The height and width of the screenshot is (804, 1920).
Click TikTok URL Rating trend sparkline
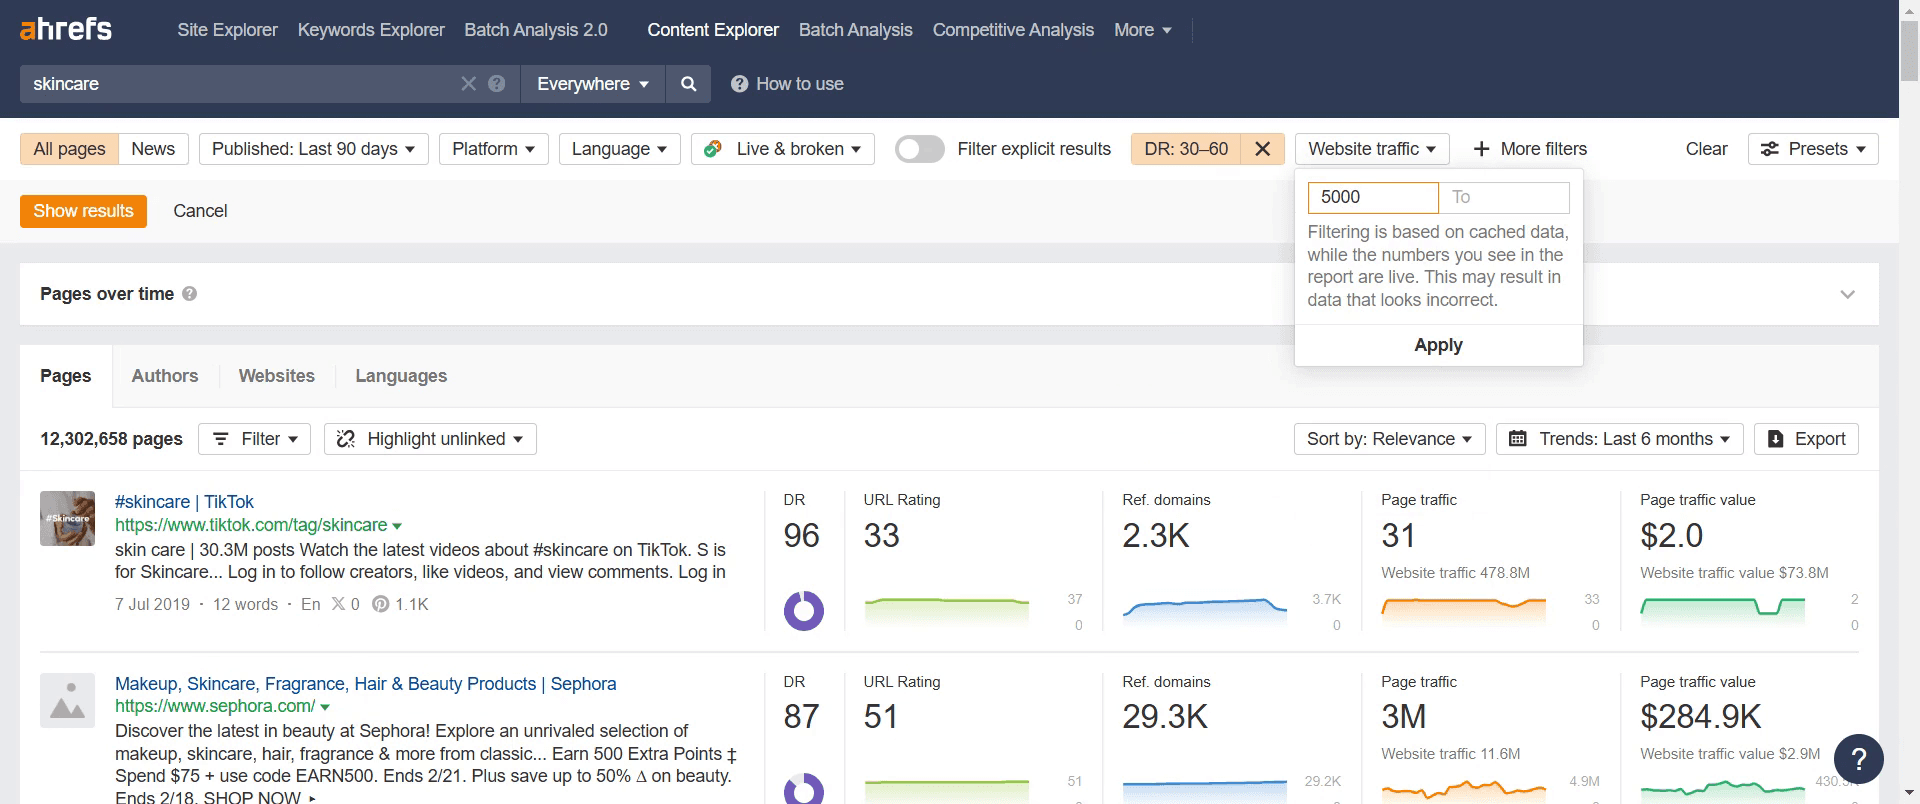(946, 611)
